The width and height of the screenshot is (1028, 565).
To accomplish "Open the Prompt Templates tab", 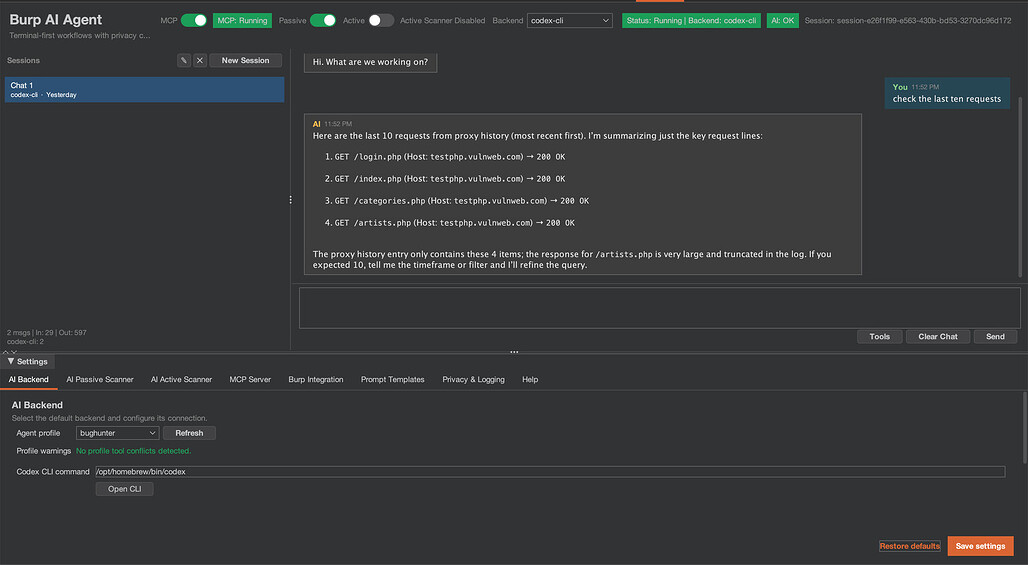I will point(392,380).
